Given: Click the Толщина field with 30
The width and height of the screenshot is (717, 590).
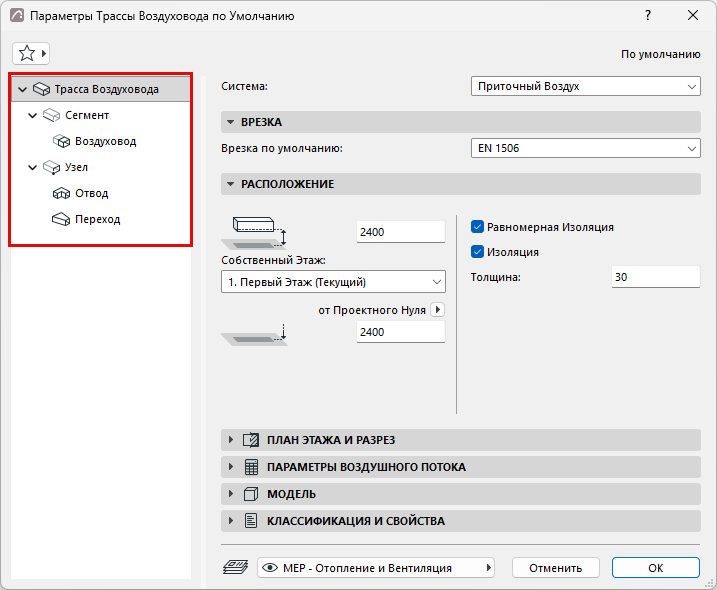Looking at the screenshot, I should click(656, 277).
